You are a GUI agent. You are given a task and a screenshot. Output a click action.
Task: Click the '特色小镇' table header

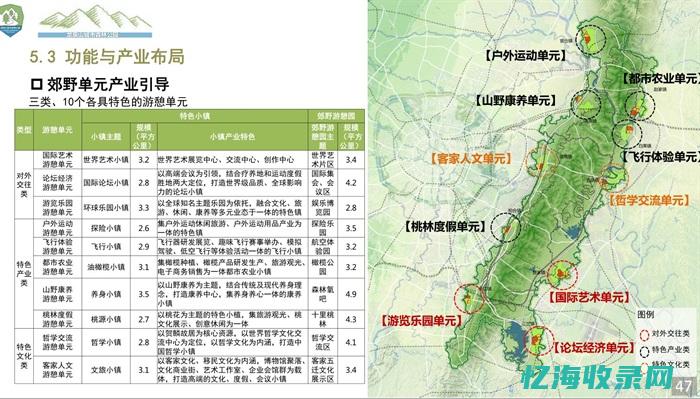click(195, 116)
